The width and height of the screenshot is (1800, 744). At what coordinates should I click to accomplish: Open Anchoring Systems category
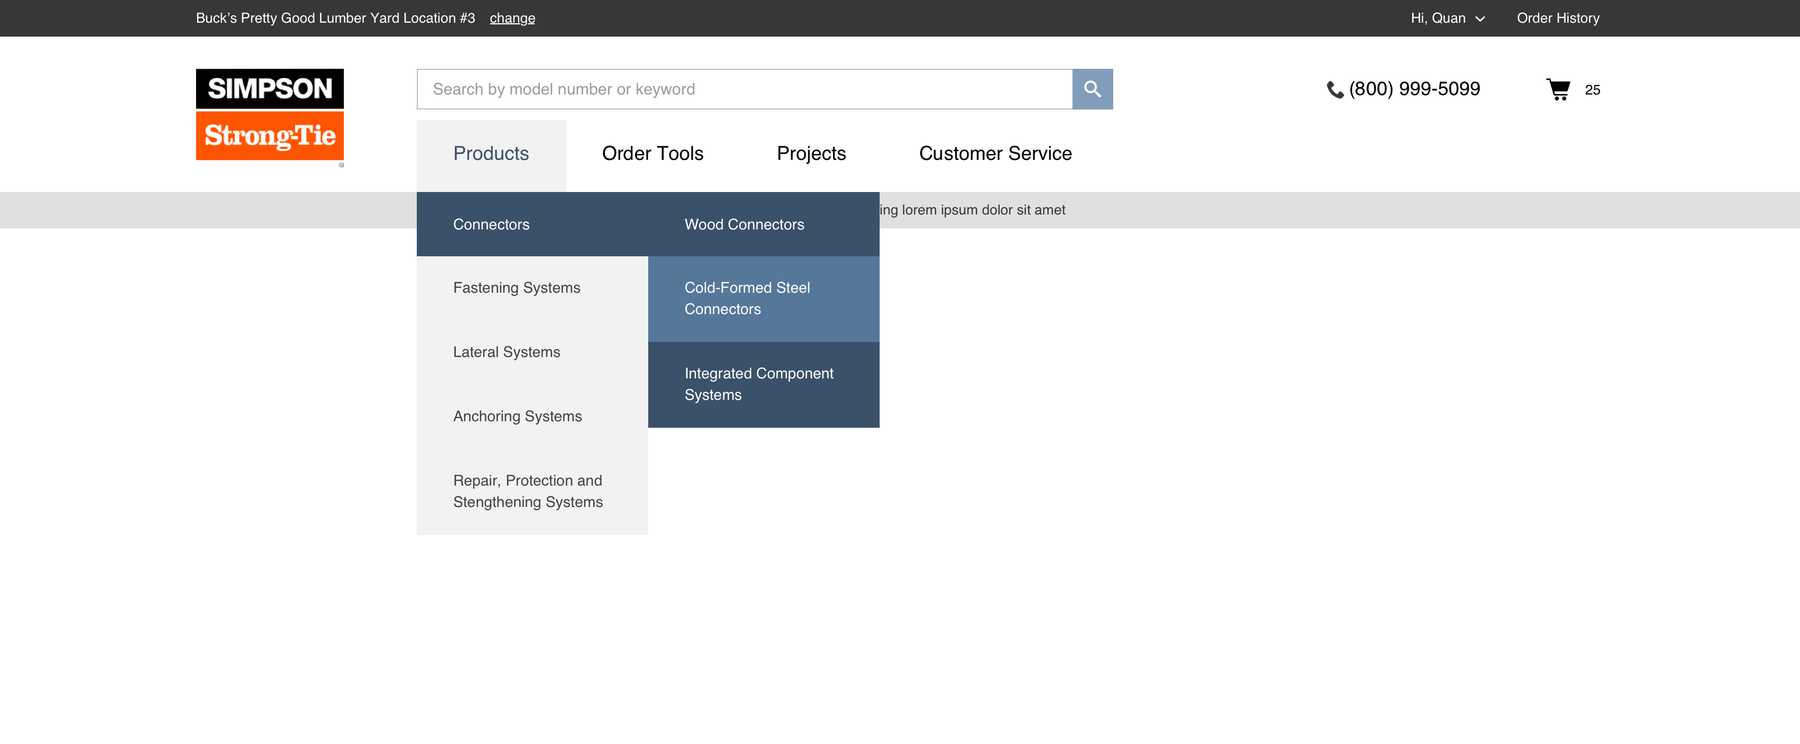(x=517, y=417)
